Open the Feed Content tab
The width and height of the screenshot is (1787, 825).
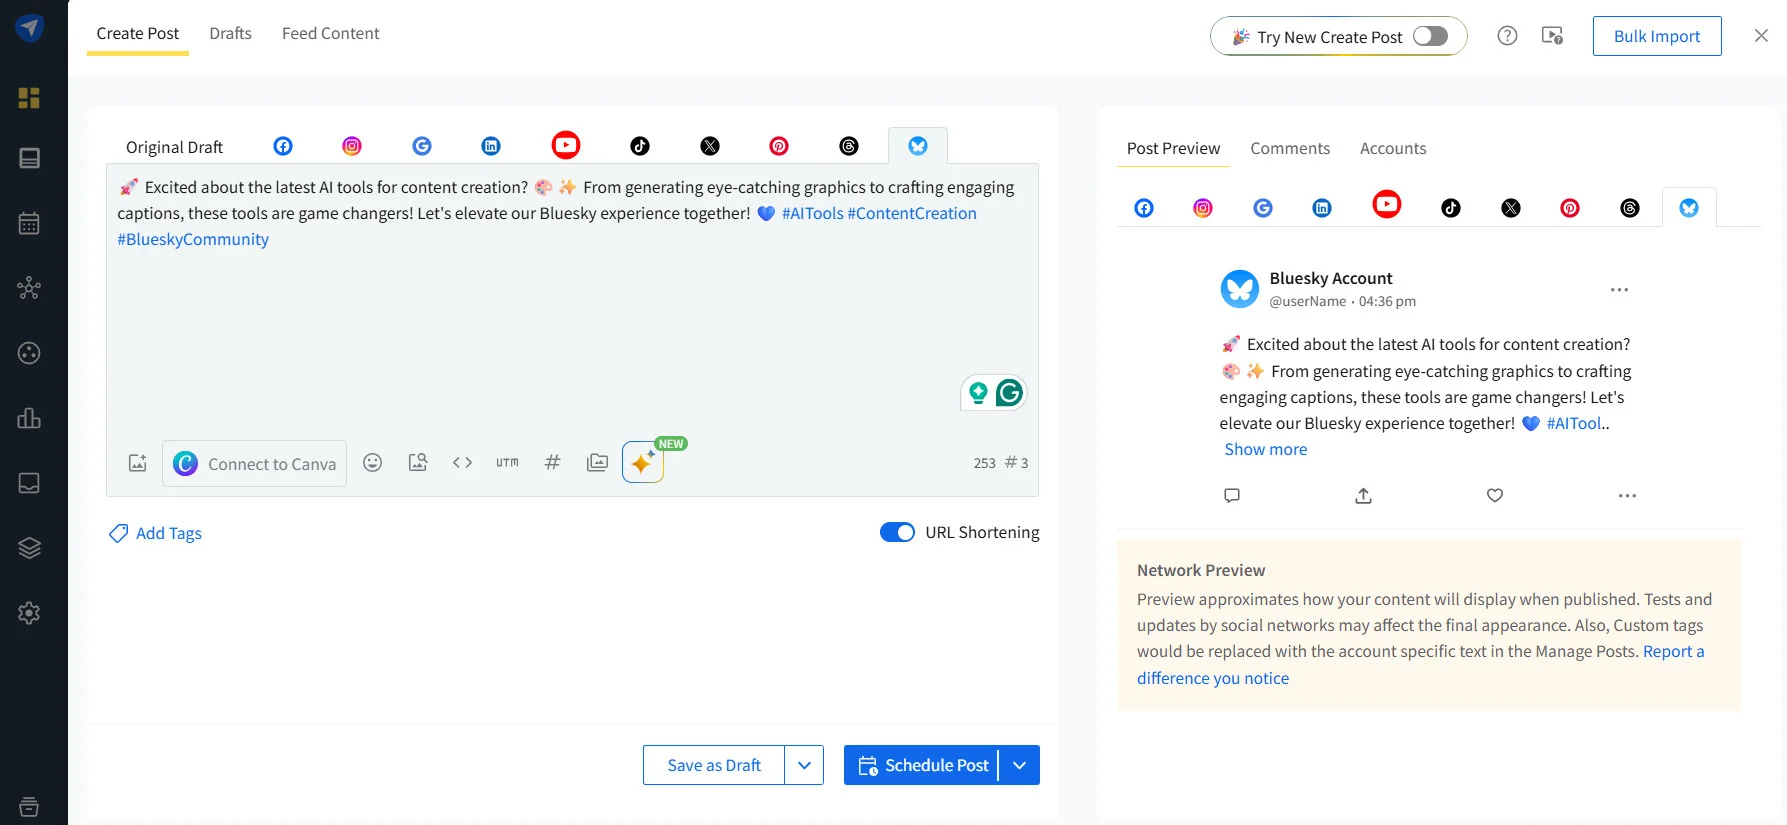pos(330,33)
